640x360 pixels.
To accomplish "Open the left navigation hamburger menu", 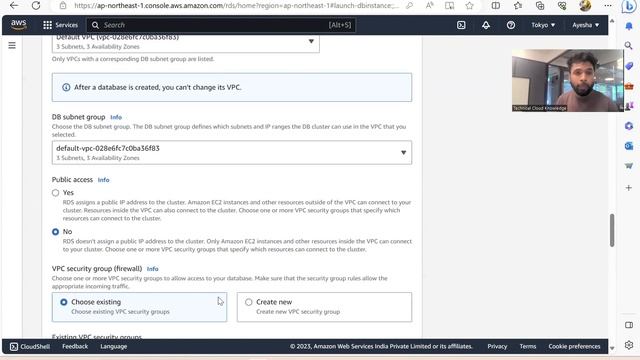I will [12, 45].
